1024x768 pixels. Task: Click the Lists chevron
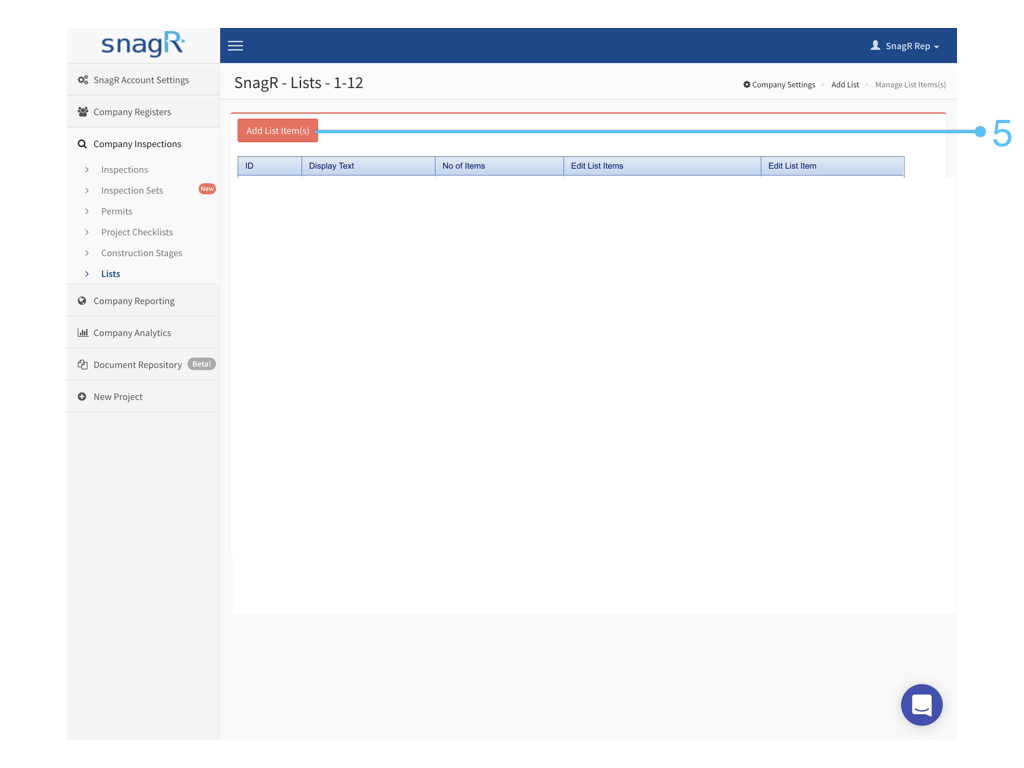pos(87,274)
